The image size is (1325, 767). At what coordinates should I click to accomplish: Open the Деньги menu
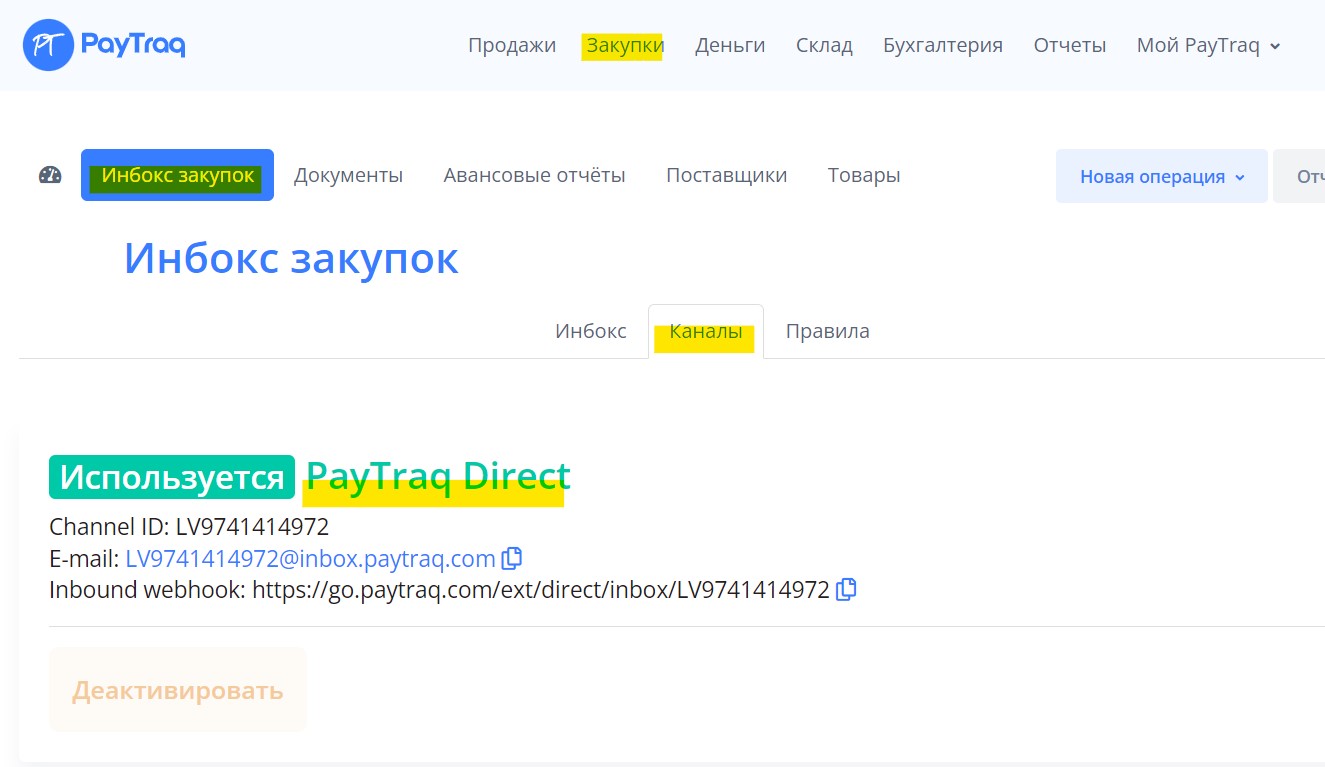730,45
